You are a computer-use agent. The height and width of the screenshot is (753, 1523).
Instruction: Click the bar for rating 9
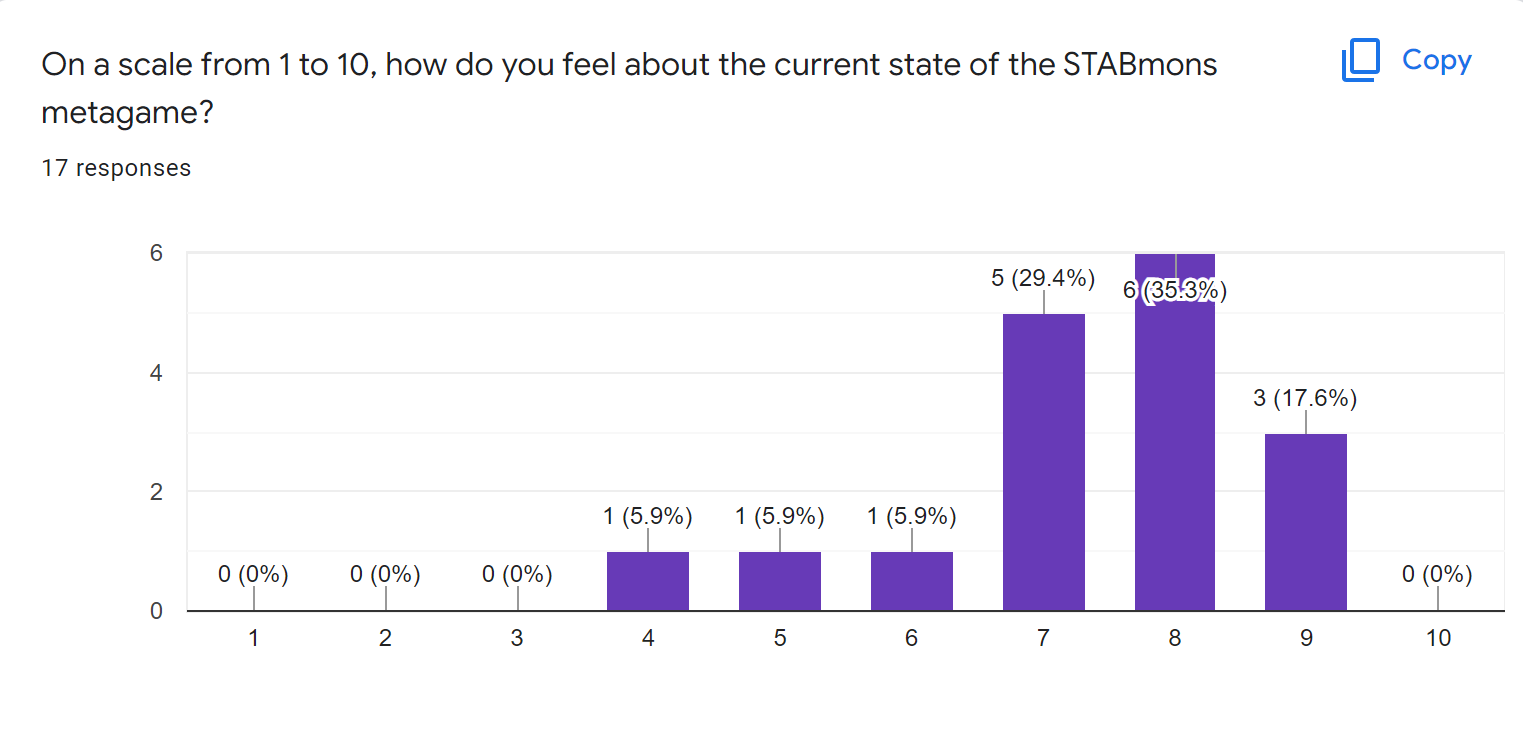[1305, 521]
